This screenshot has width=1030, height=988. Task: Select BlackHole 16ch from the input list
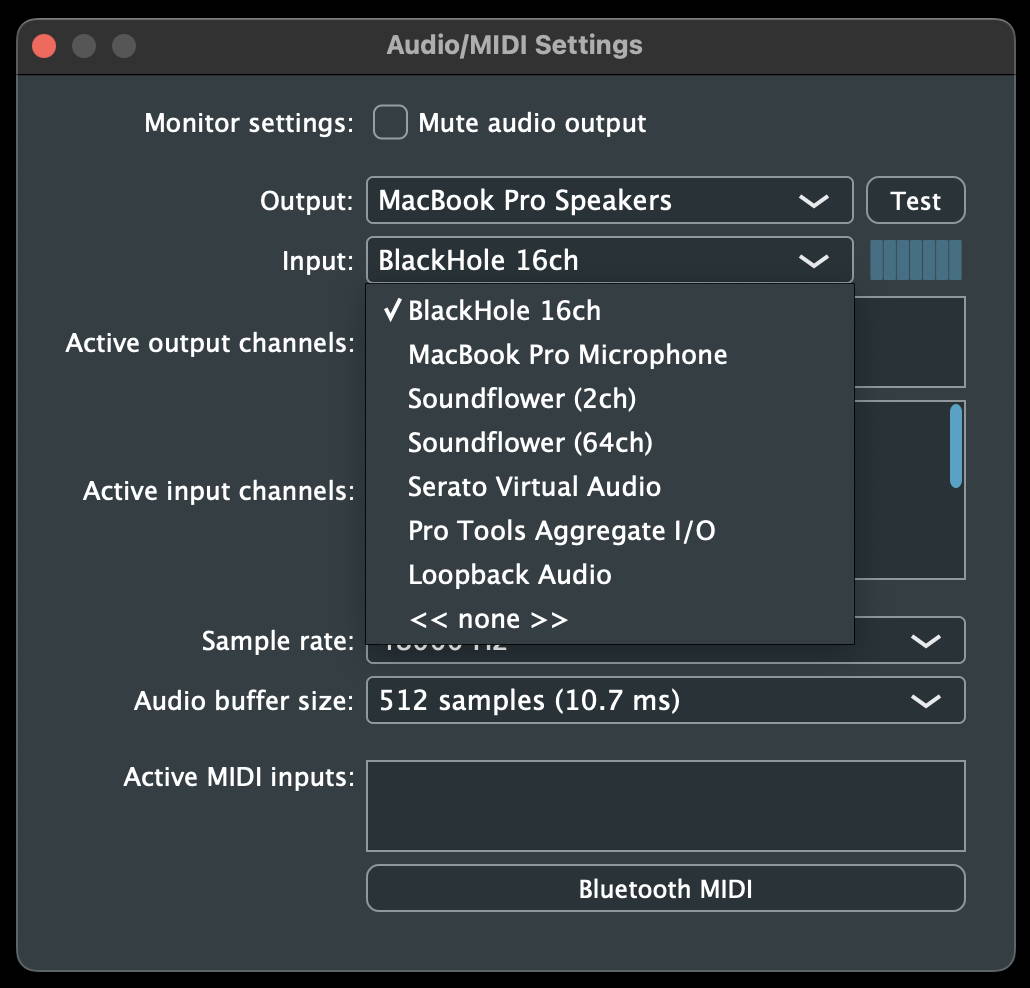point(610,311)
